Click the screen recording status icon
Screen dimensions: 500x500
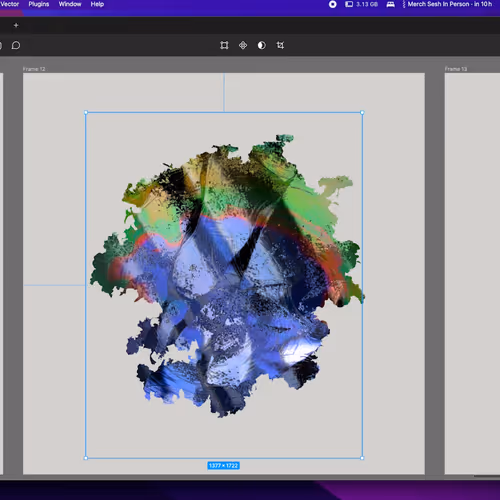click(332, 4)
